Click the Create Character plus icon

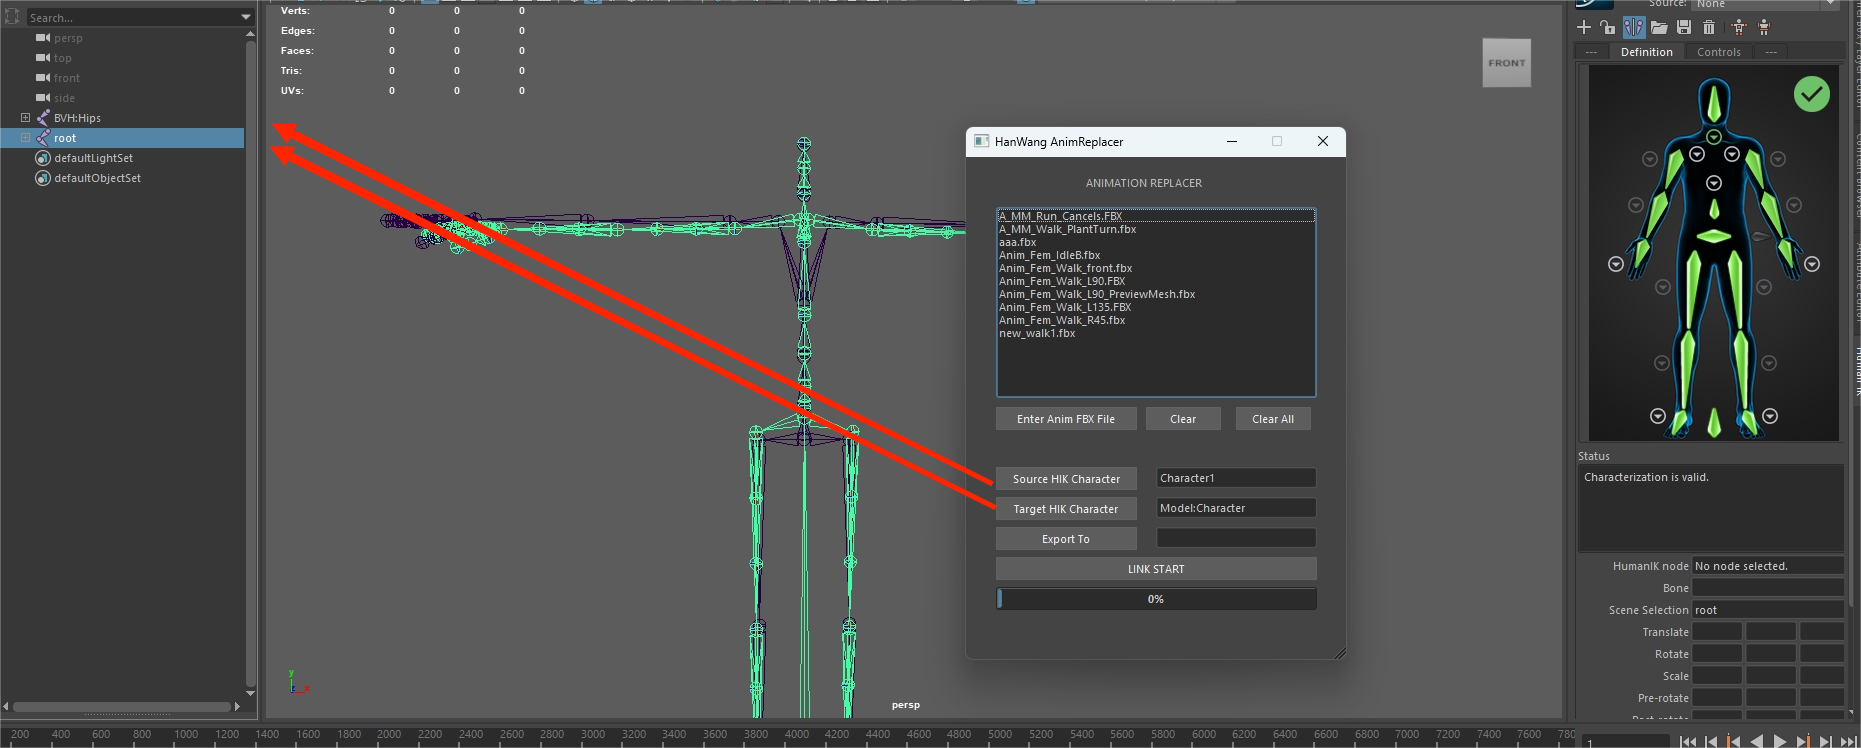coord(1584,27)
